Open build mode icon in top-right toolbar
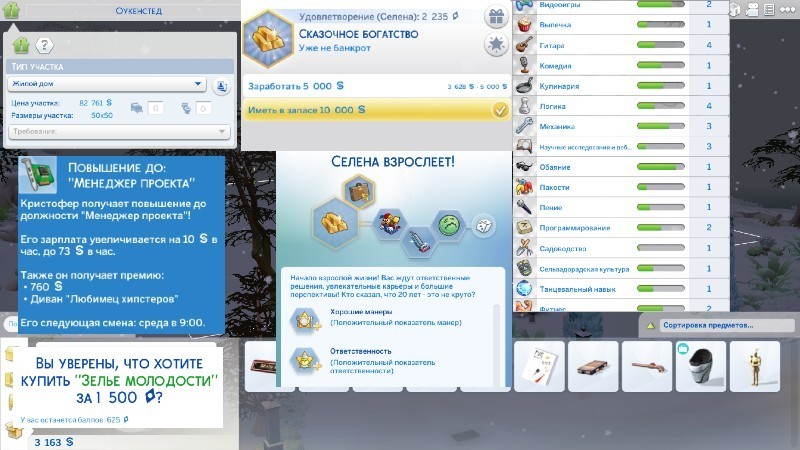This screenshot has width=800, height=450. point(734,10)
